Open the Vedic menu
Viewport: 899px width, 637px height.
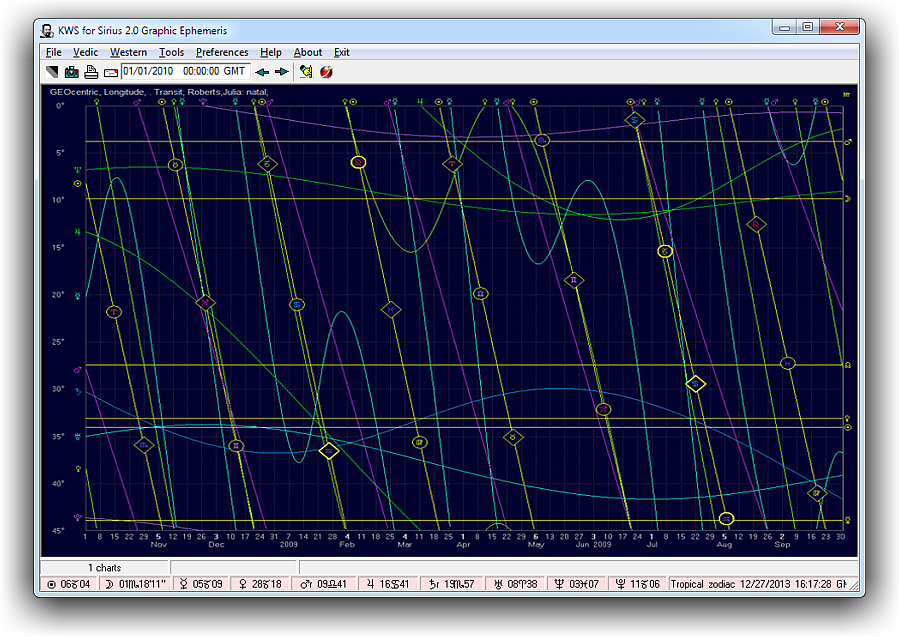(85, 52)
